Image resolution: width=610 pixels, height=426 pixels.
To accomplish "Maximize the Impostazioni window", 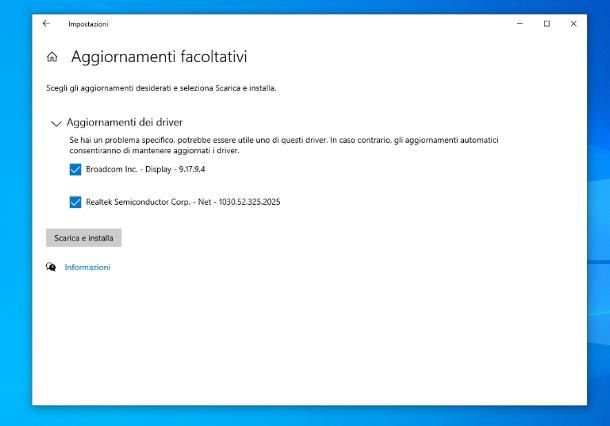I will coord(547,24).
